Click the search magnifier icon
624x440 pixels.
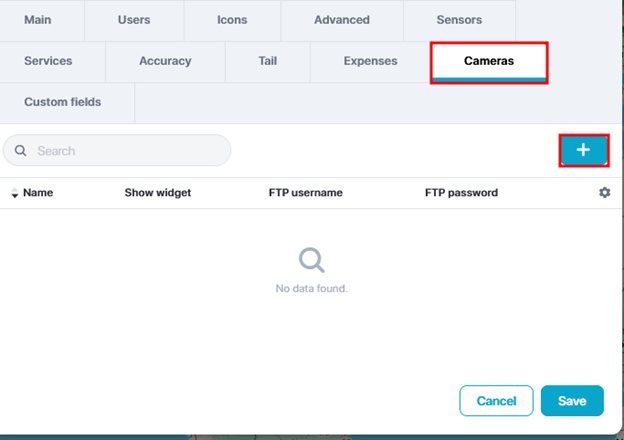[x=21, y=151]
